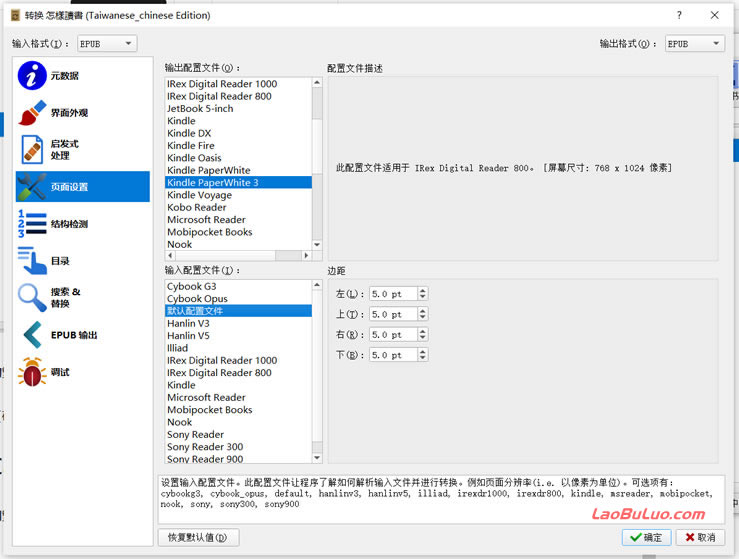
Task: Click output profile list right scroll arrow
Action: click(306, 255)
